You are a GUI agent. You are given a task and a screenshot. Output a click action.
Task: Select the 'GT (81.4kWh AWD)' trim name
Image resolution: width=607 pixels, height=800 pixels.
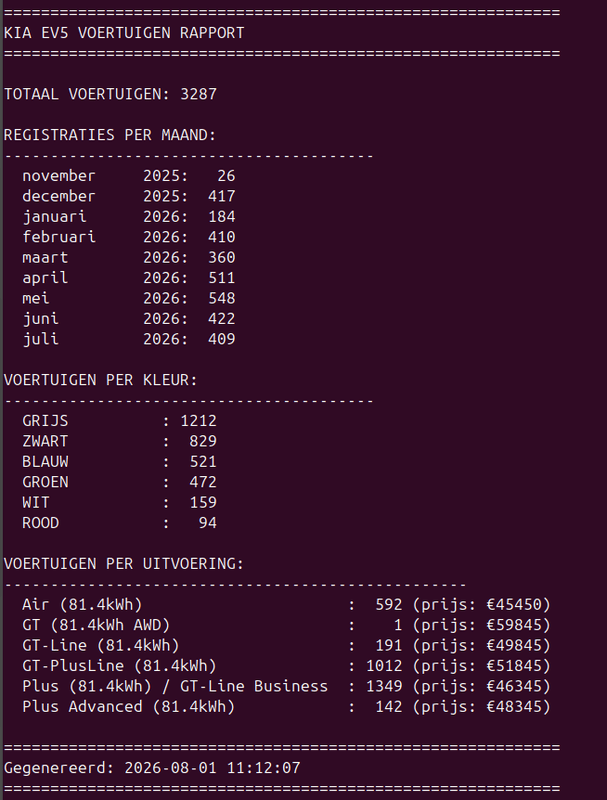point(96,625)
